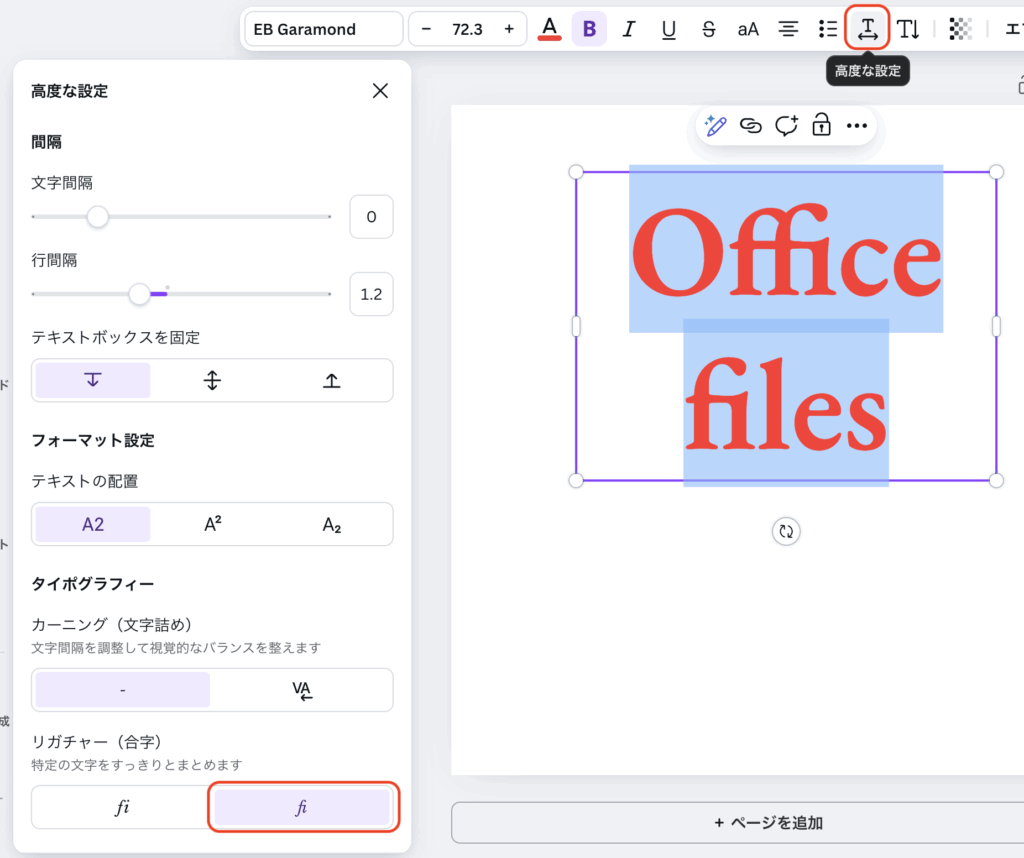
Task: Toggle bullet list formatting
Action: tap(828, 29)
